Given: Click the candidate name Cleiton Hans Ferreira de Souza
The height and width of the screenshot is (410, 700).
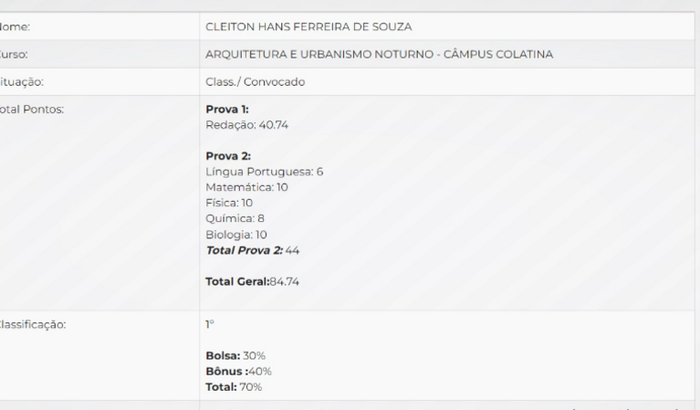Looking at the screenshot, I should tap(307, 26).
